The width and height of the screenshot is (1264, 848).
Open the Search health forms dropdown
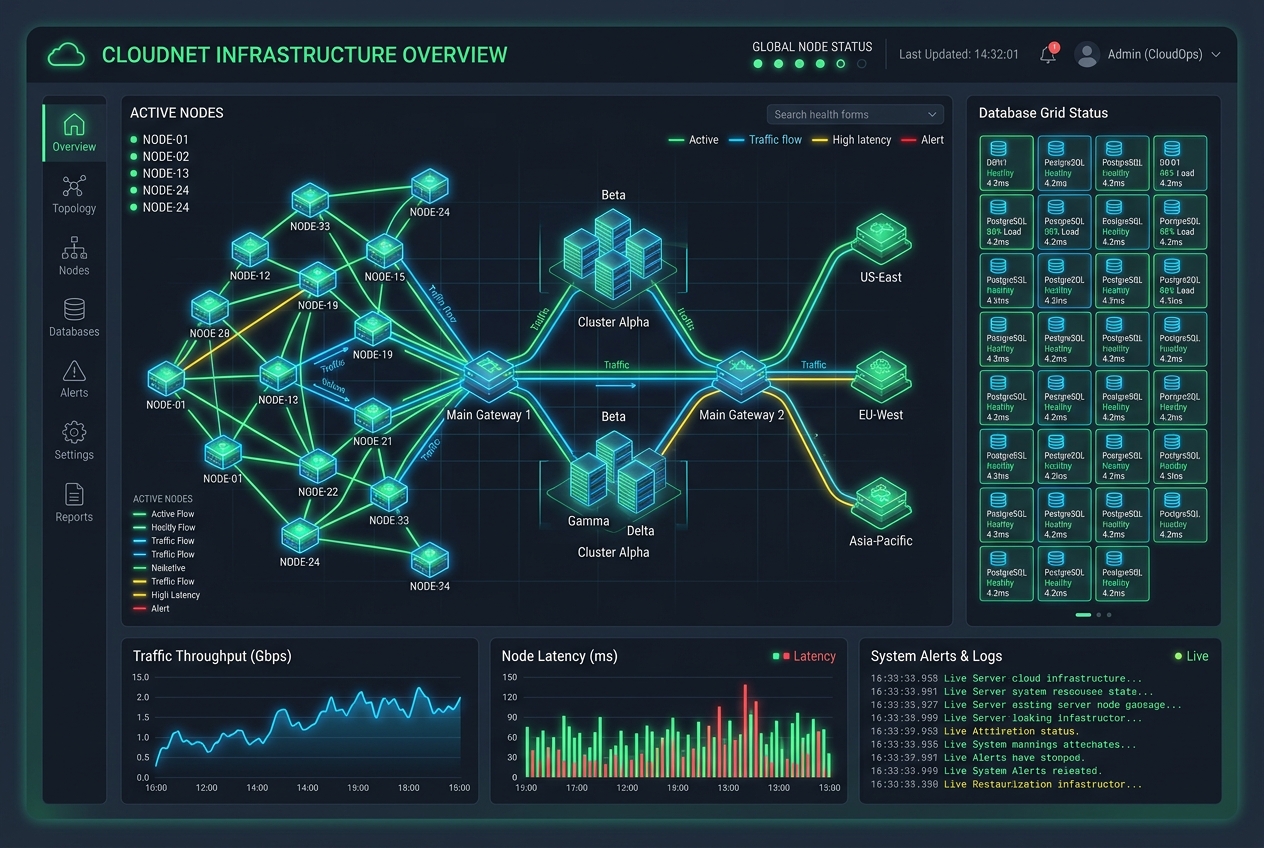tap(855, 114)
